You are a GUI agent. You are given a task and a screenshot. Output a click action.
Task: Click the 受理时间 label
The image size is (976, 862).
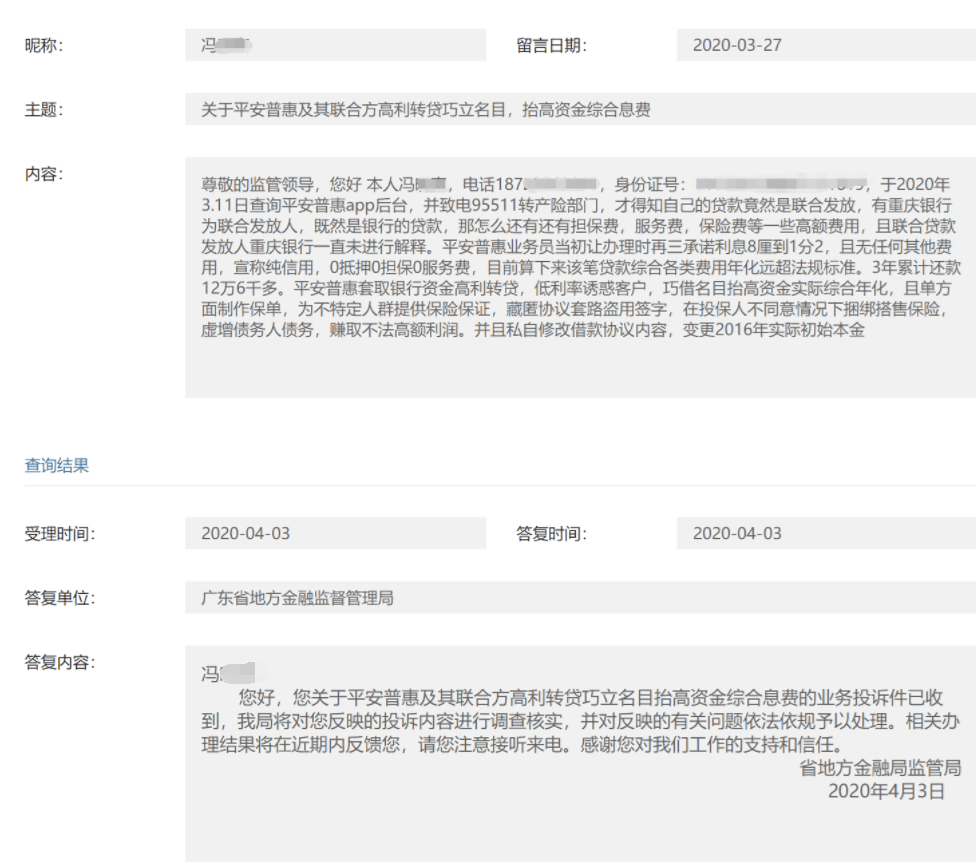click(59, 533)
